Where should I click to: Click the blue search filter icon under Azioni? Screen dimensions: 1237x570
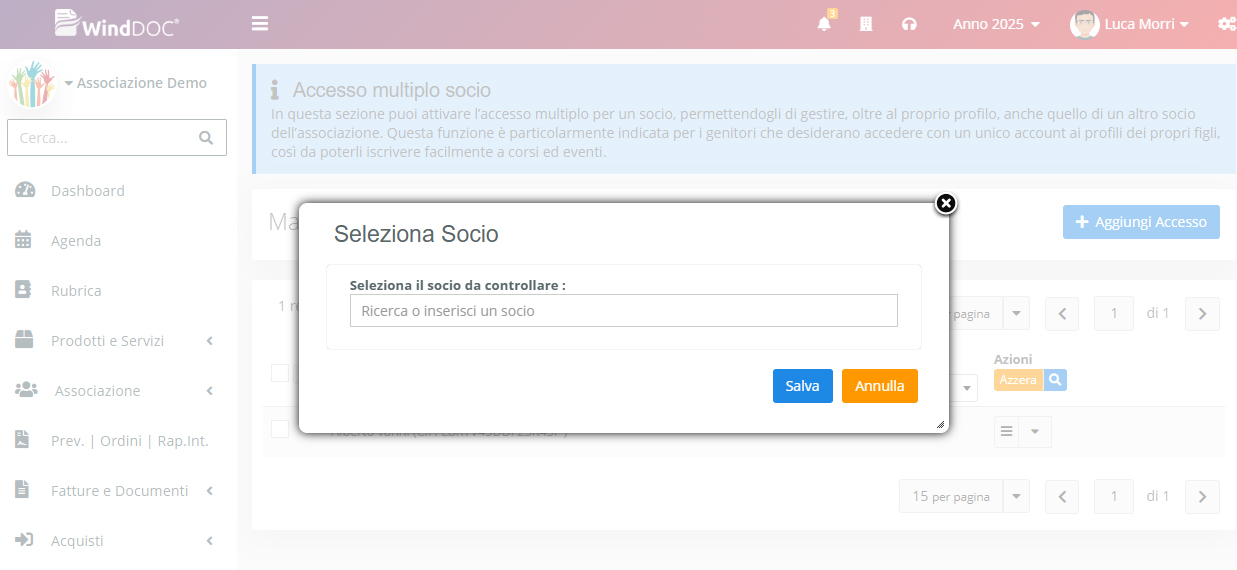point(1055,380)
